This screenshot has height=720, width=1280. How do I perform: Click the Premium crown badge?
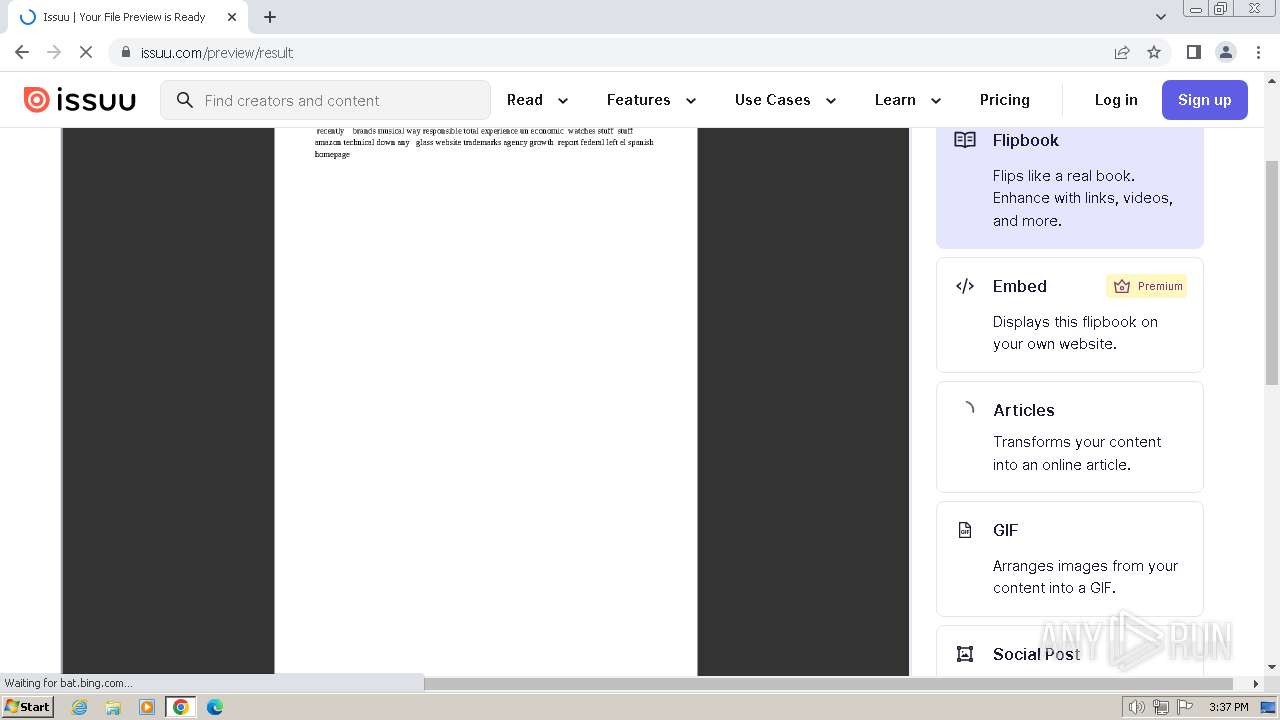coord(1146,286)
